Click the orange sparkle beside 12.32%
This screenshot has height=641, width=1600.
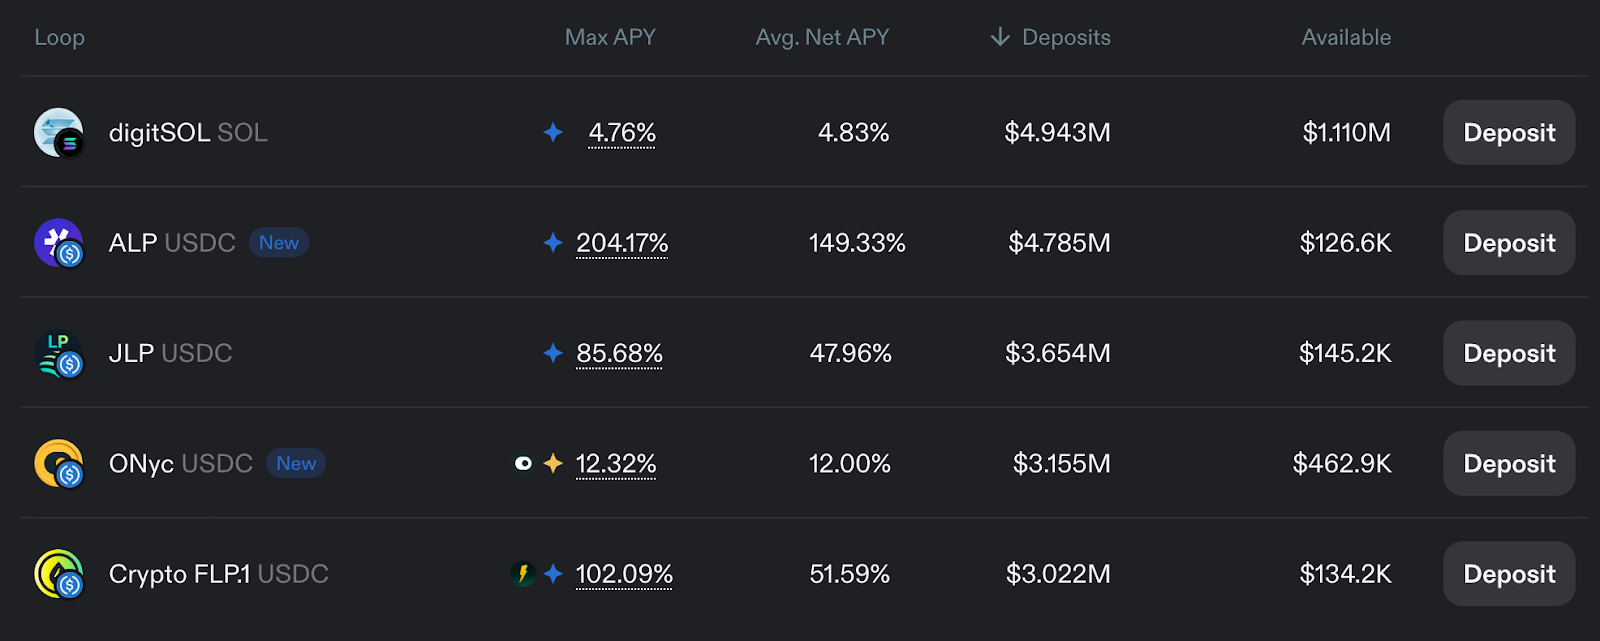point(553,463)
